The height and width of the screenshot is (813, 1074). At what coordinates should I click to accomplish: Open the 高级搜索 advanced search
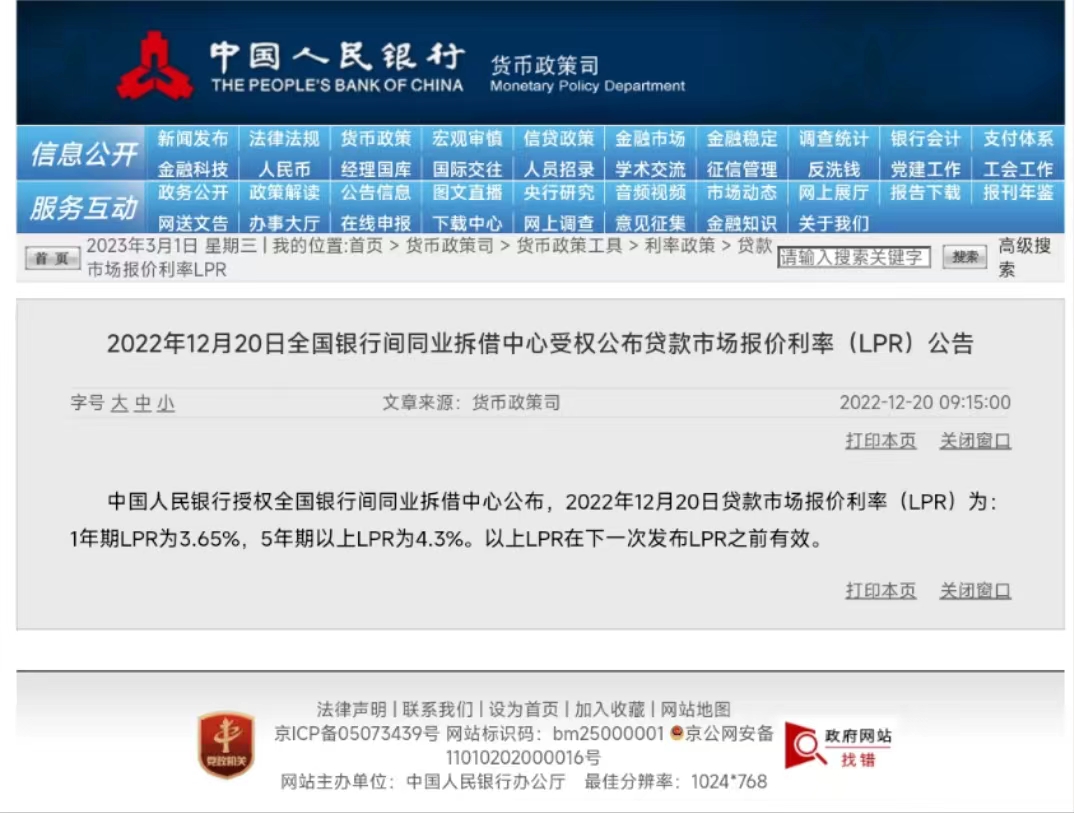tap(1017, 258)
